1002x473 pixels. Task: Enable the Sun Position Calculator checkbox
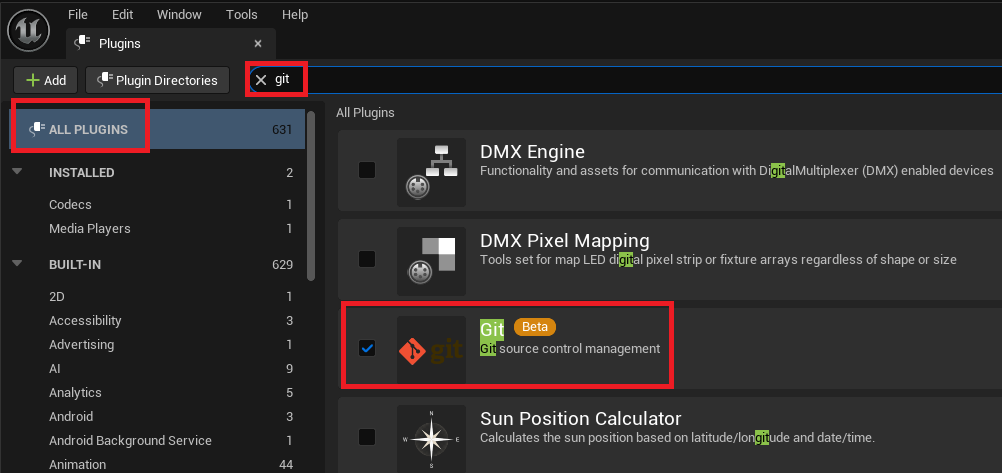[367, 437]
